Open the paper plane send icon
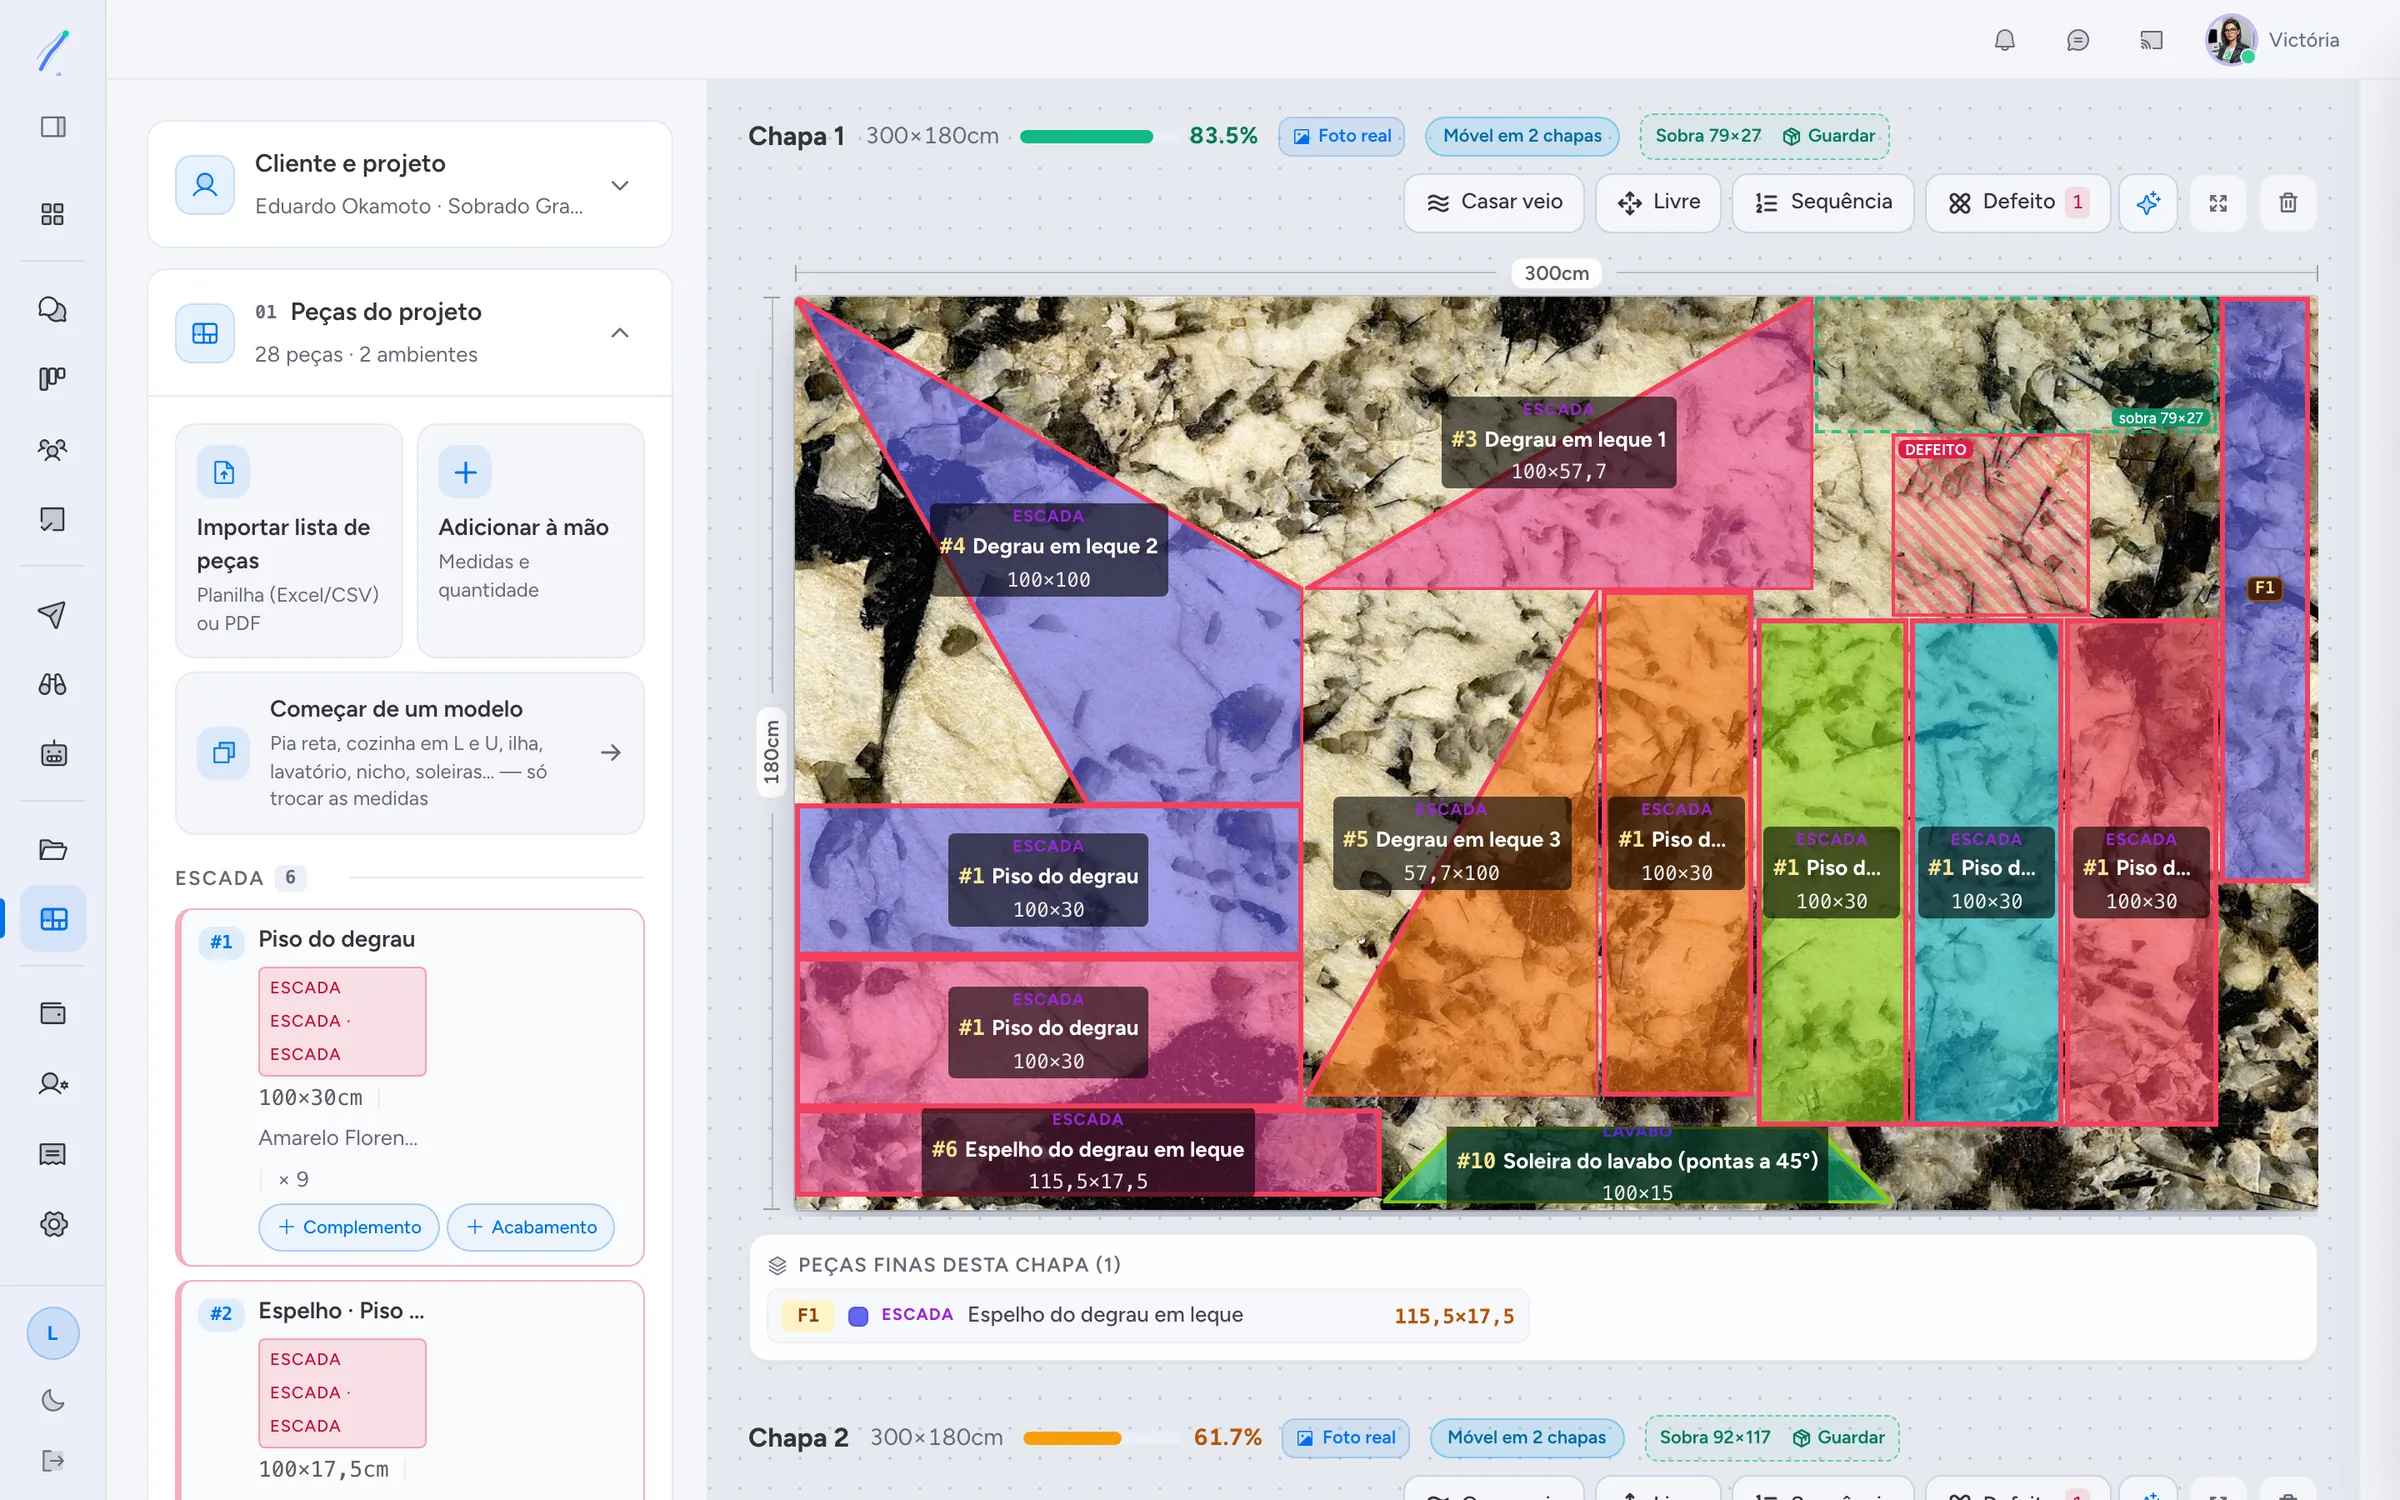 click(53, 614)
